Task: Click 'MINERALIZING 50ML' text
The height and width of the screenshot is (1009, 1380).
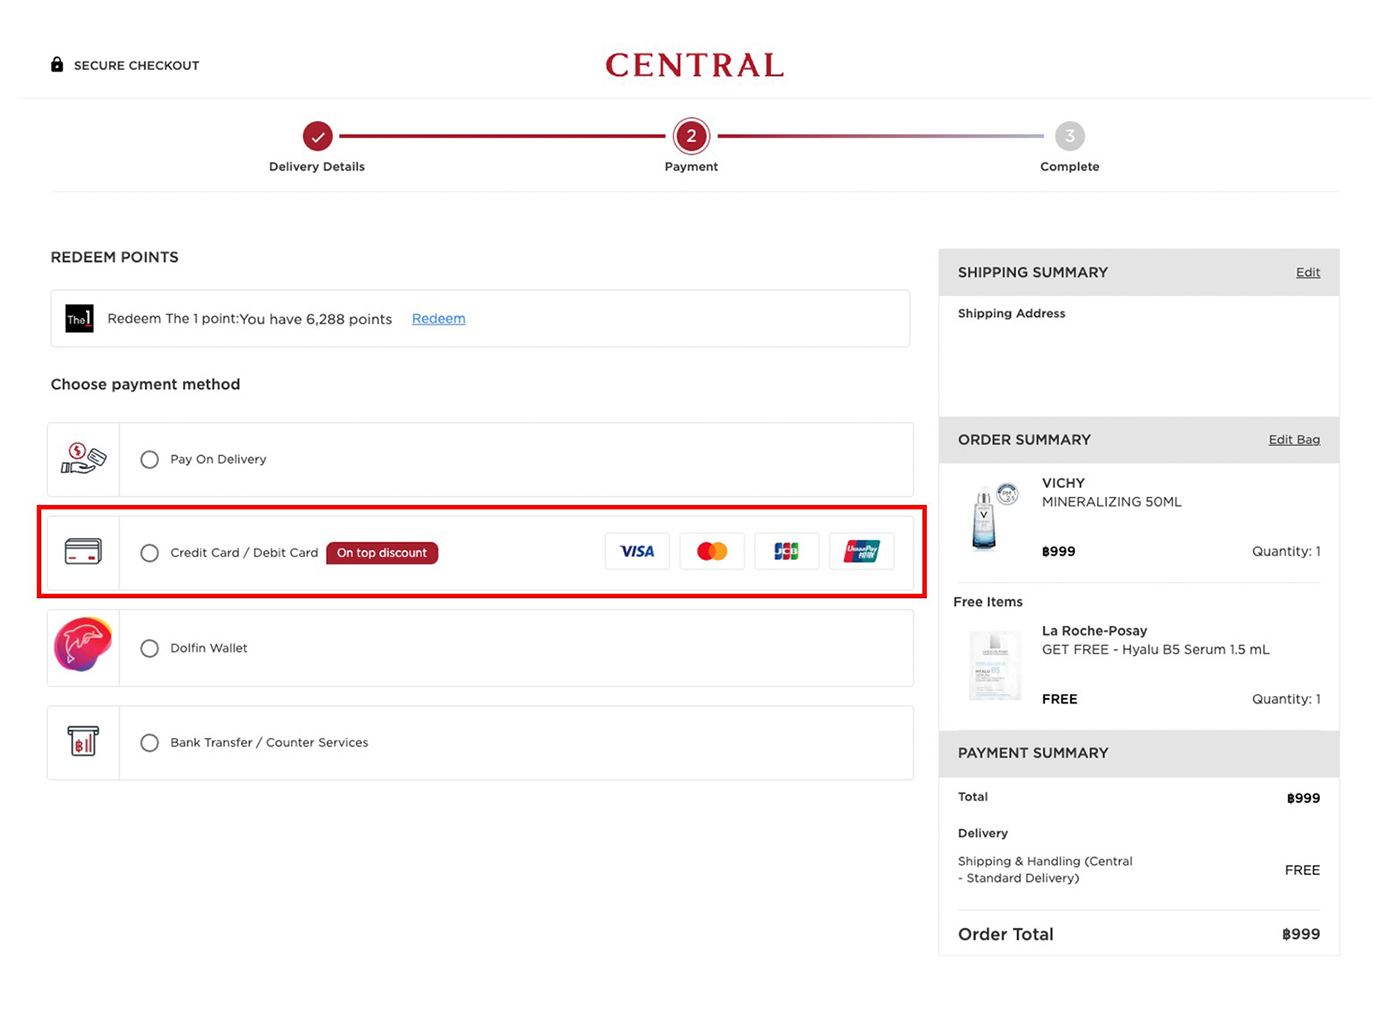Action: tap(1111, 502)
